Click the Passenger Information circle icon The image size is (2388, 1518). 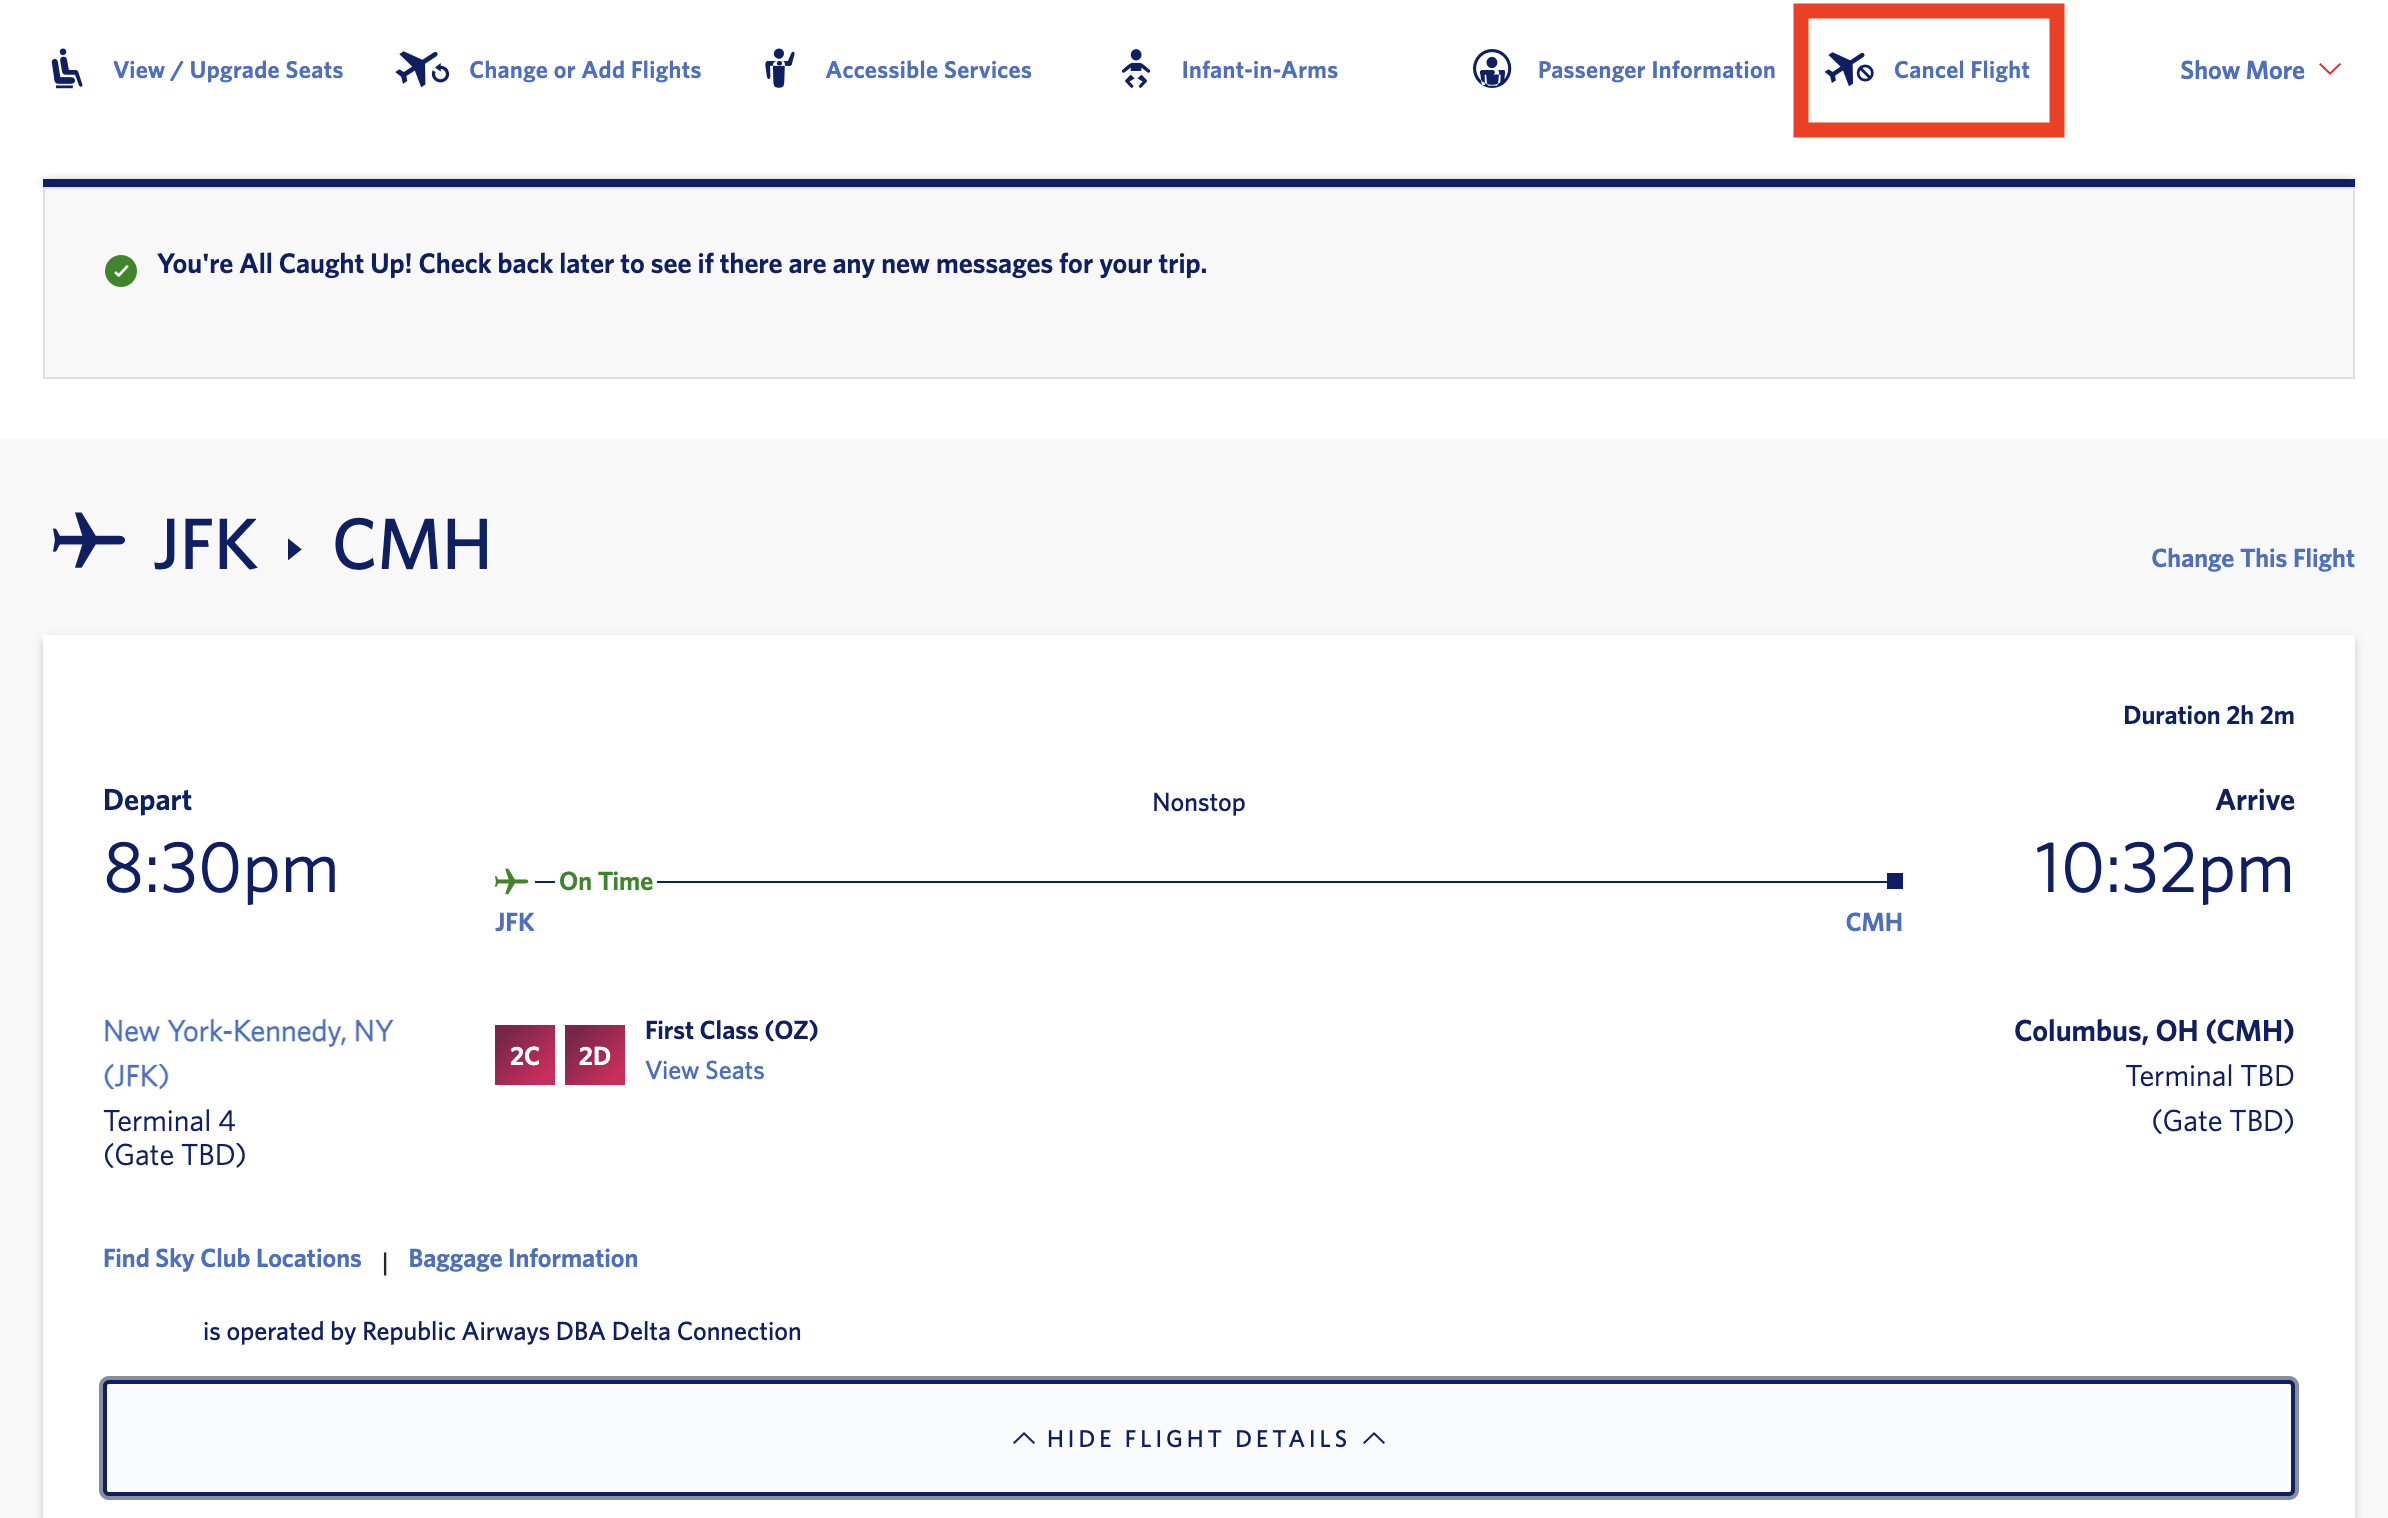tap(1492, 69)
